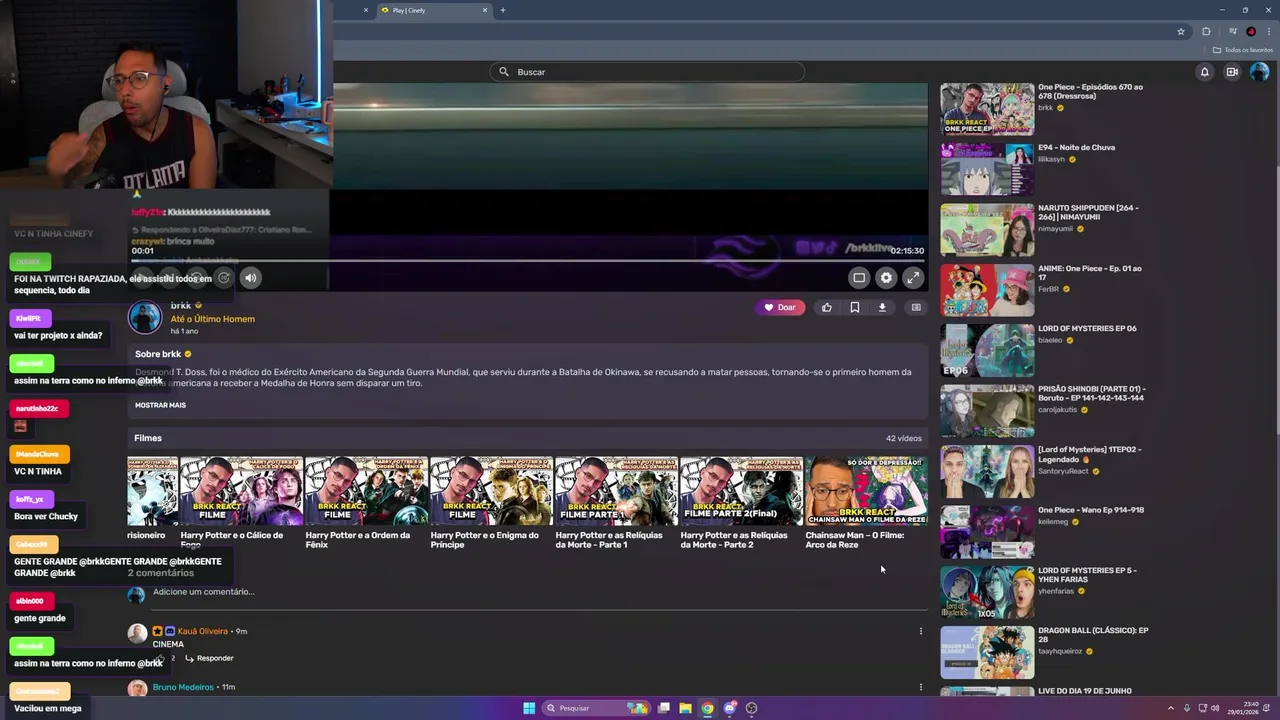Switch to Chrome on the taskbar

707,708
